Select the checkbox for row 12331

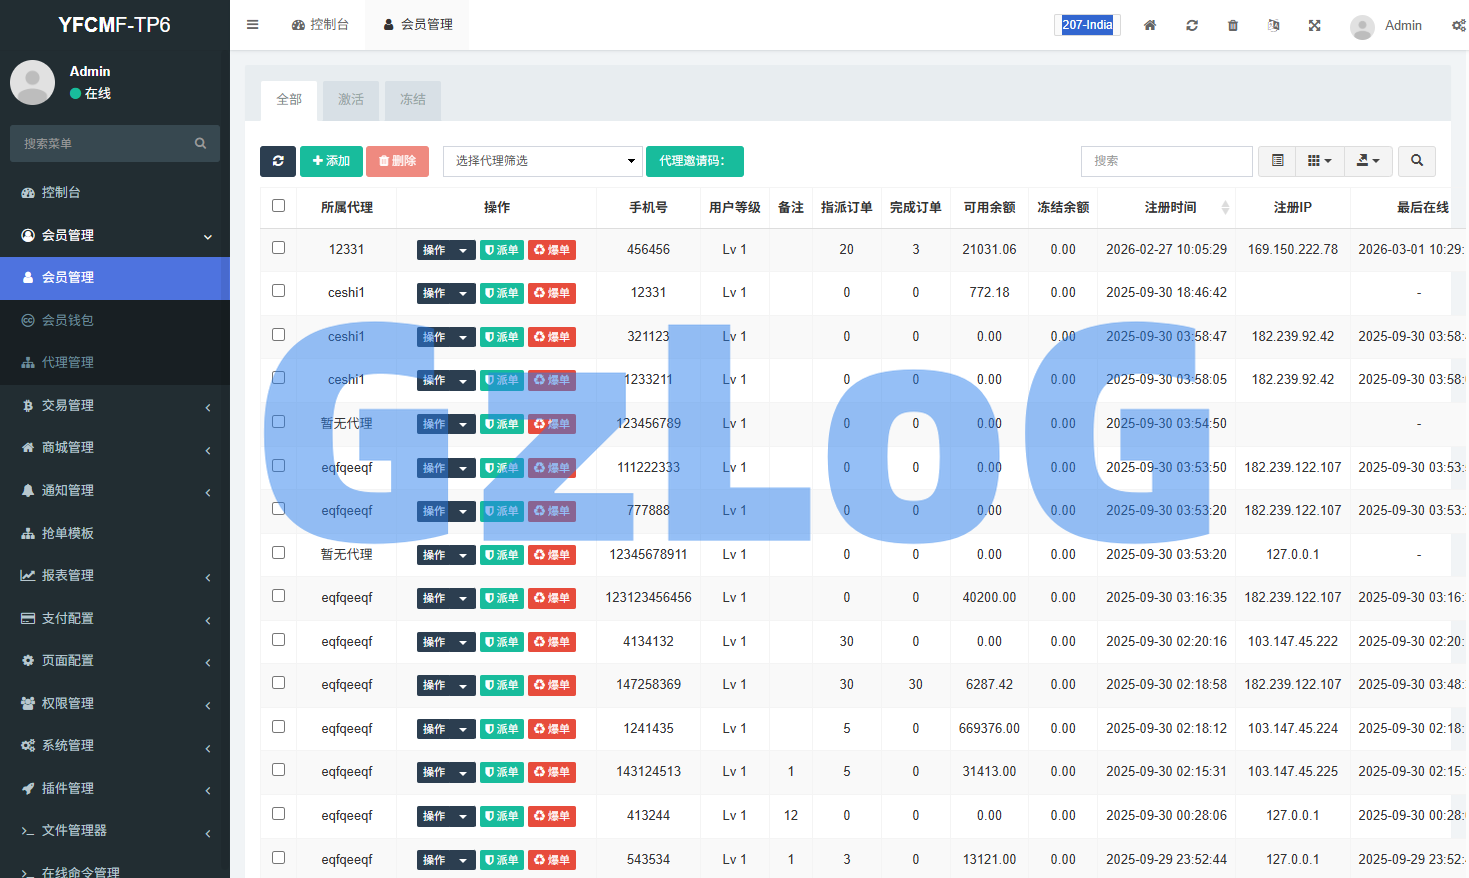[x=279, y=248]
